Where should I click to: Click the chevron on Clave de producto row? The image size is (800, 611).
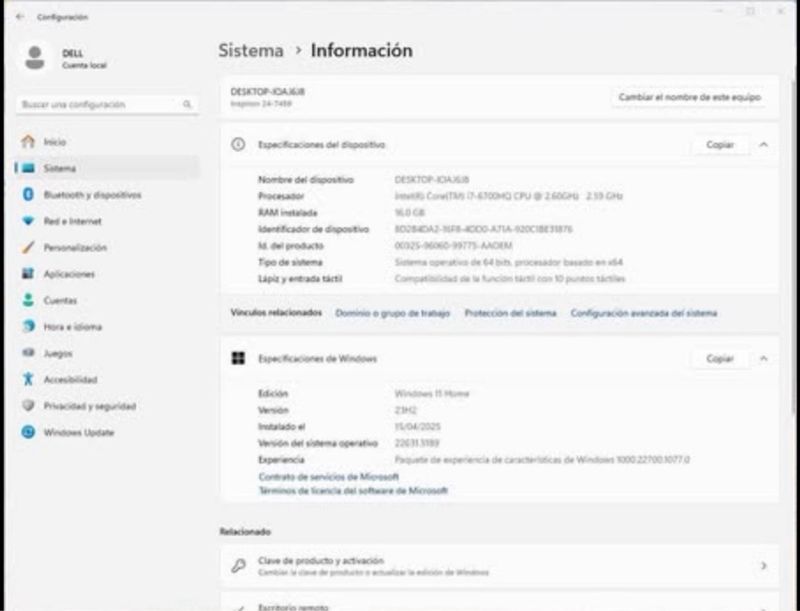(x=764, y=566)
